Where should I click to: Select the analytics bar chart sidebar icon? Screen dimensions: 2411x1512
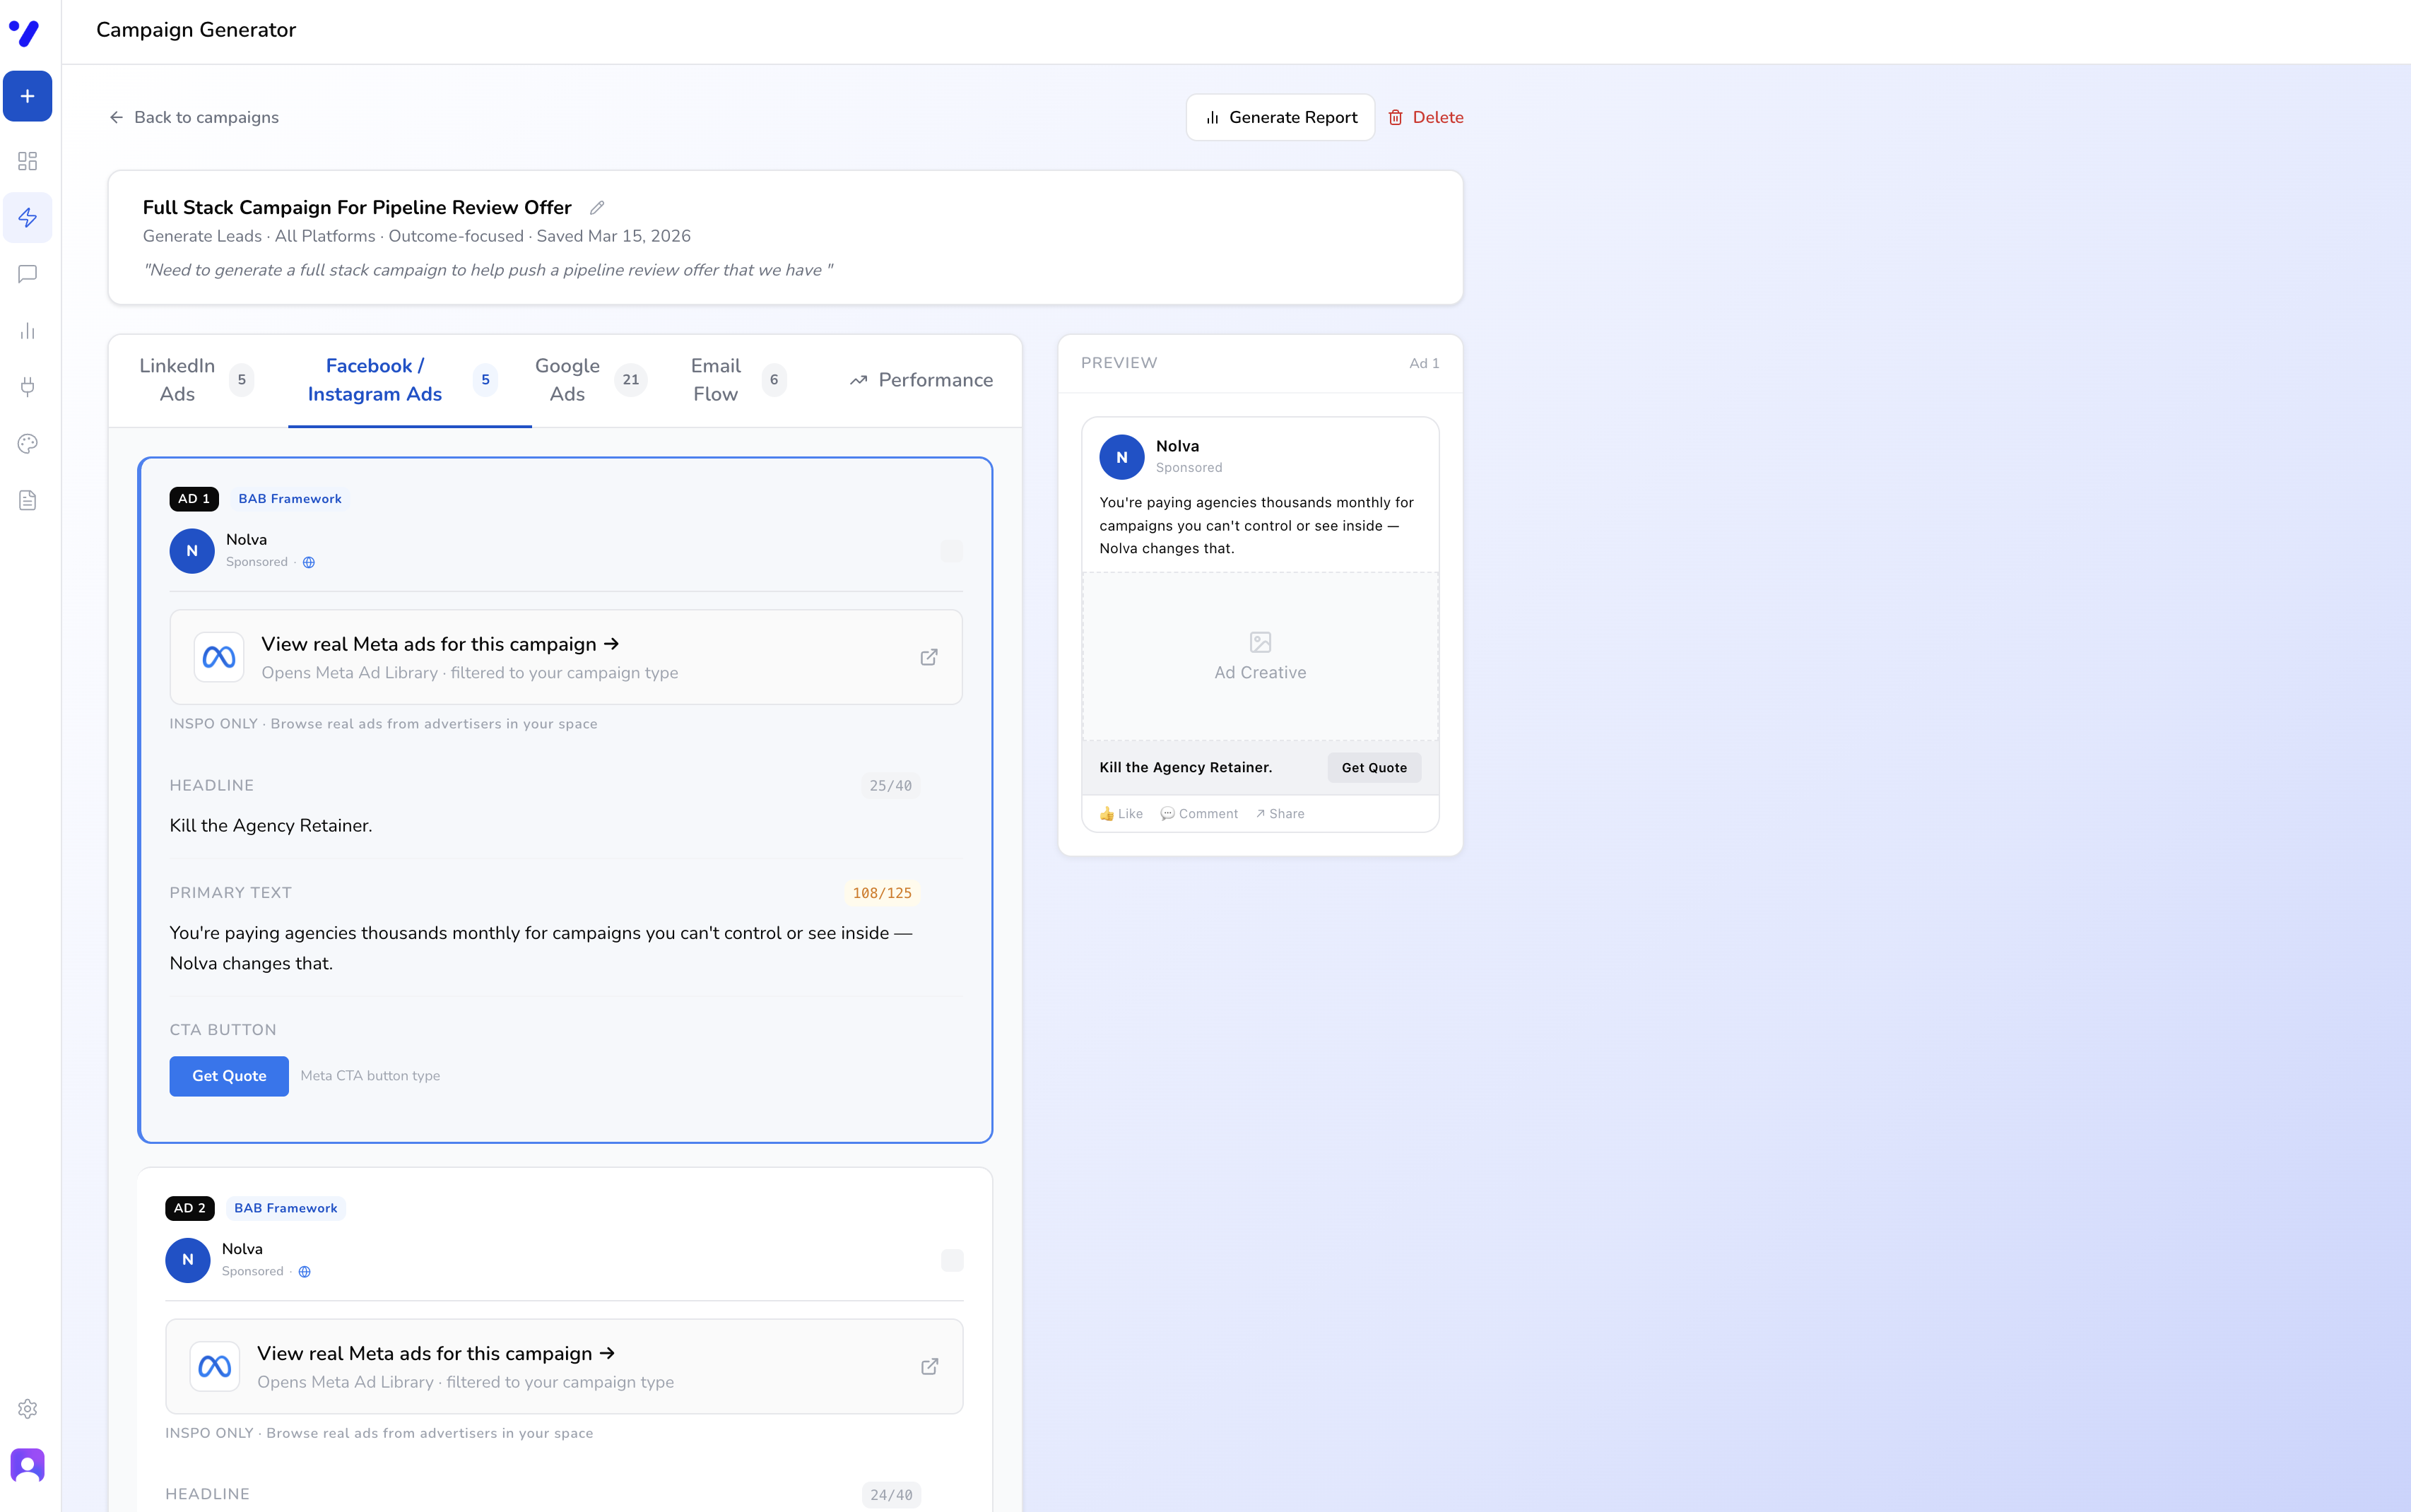click(27, 331)
